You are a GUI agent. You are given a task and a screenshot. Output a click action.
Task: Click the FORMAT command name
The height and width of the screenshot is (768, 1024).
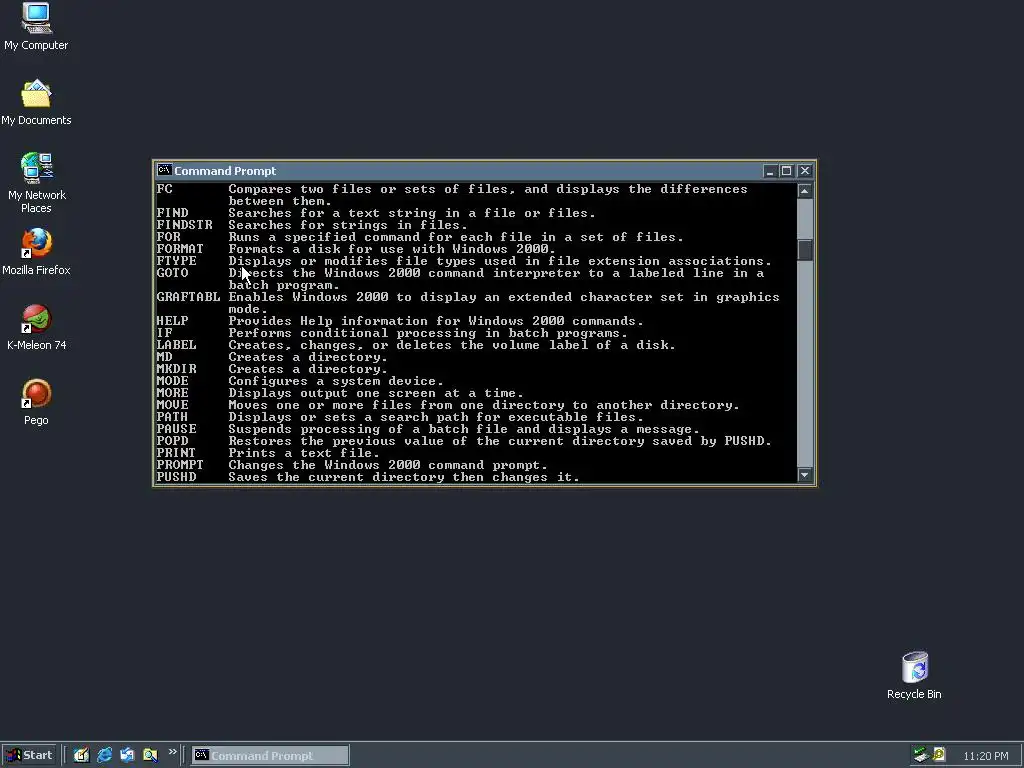[x=180, y=249]
